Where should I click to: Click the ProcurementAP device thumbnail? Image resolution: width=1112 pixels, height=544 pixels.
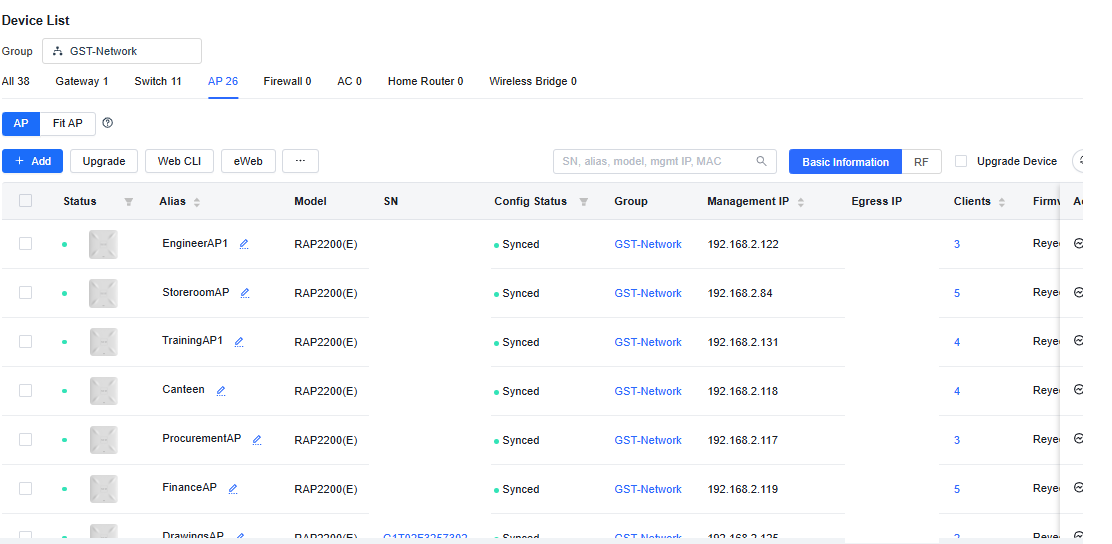pyautogui.click(x=103, y=440)
